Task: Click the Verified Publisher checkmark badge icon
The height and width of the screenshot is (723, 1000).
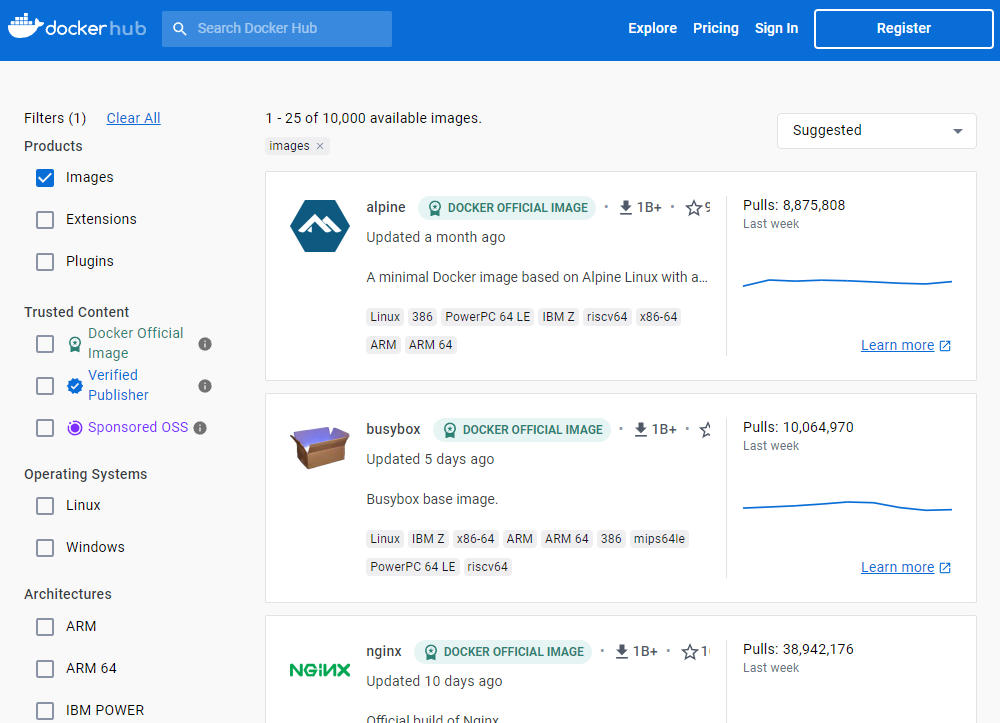Action: pos(75,386)
